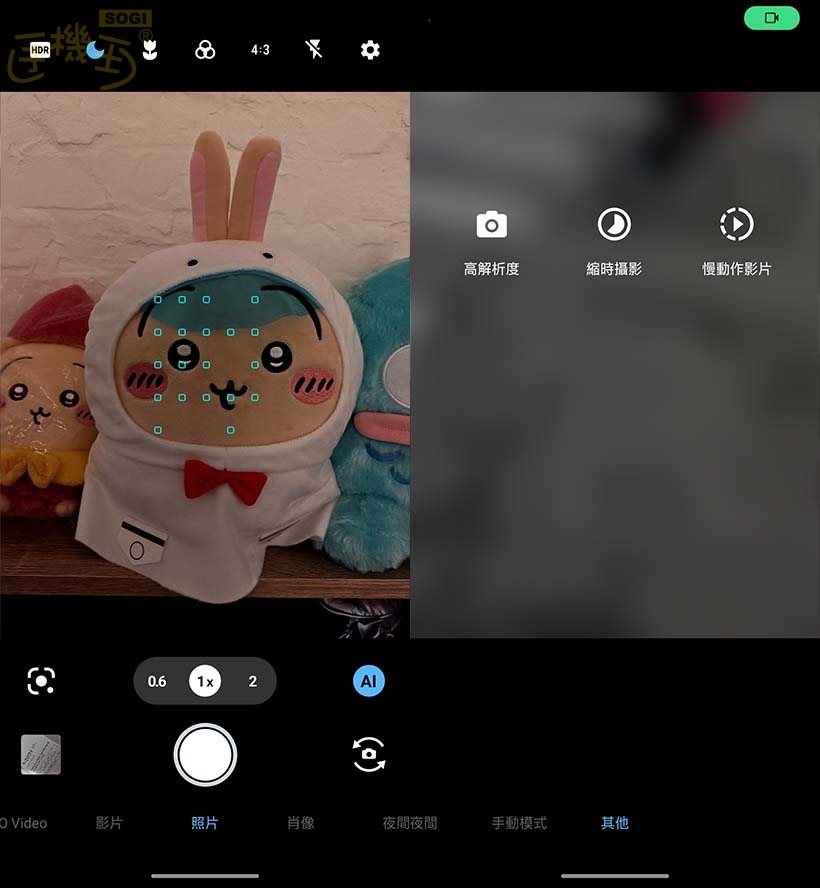This screenshot has width=820, height=888.
Task: Select the 縮時攝影 time-lapse mode
Action: click(x=614, y=242)
